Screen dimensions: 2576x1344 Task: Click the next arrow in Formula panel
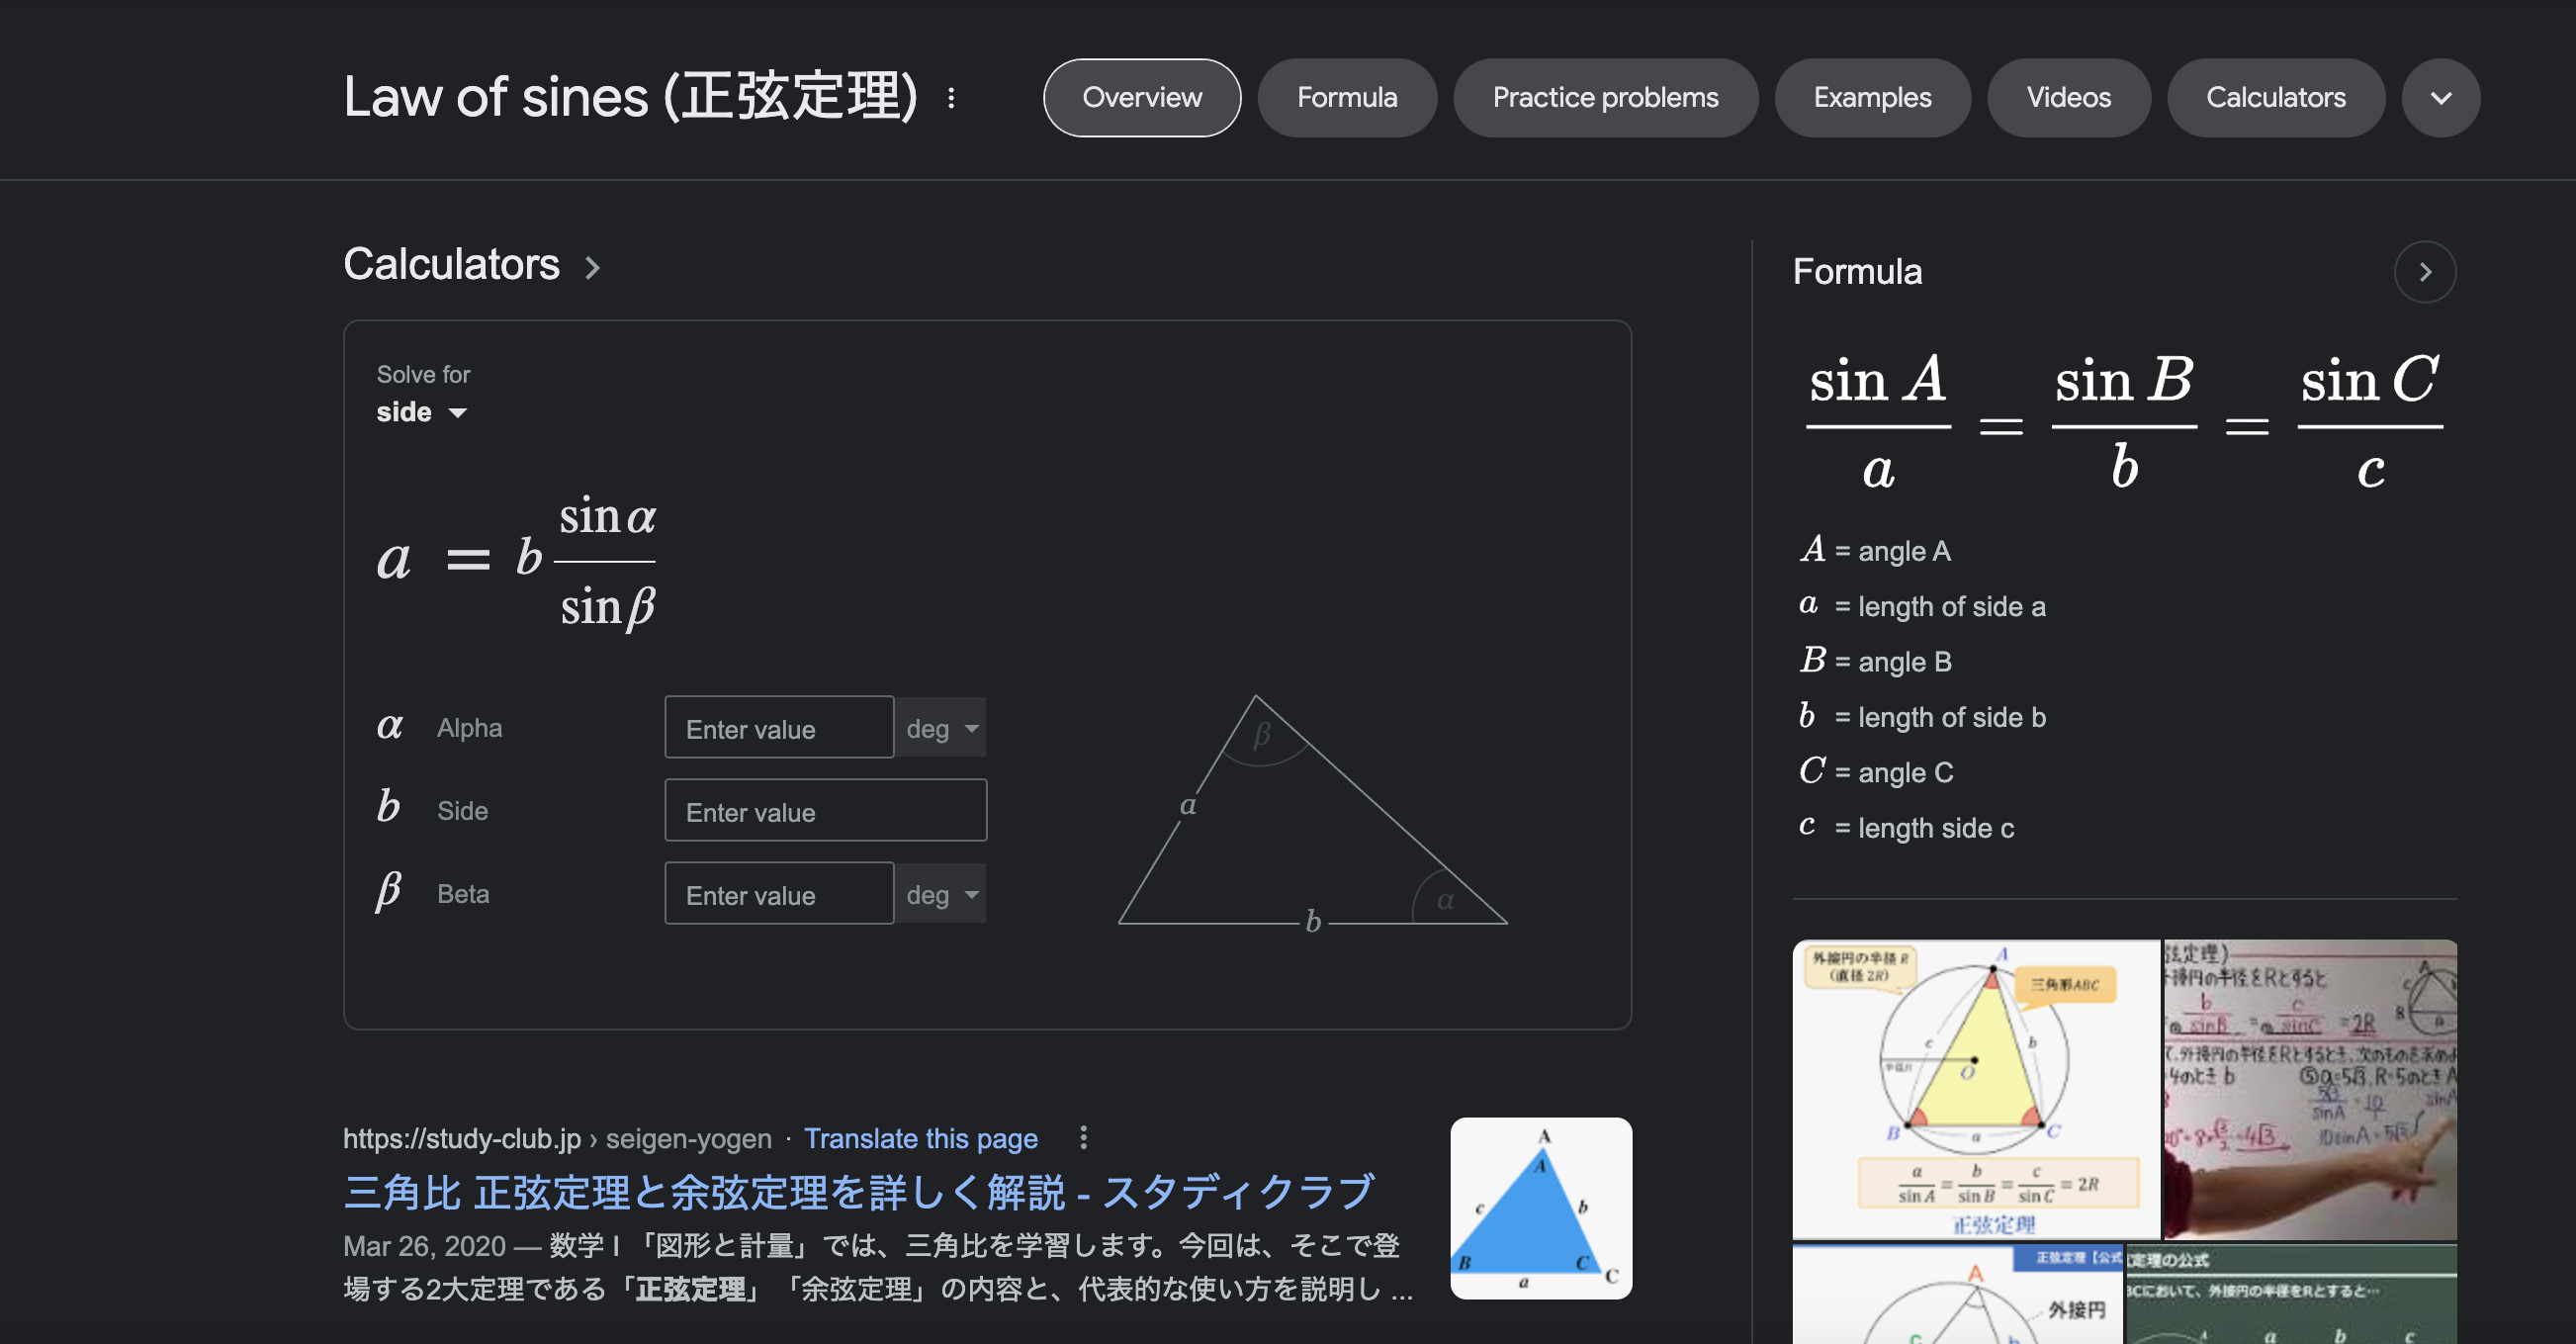[2425, 272]
